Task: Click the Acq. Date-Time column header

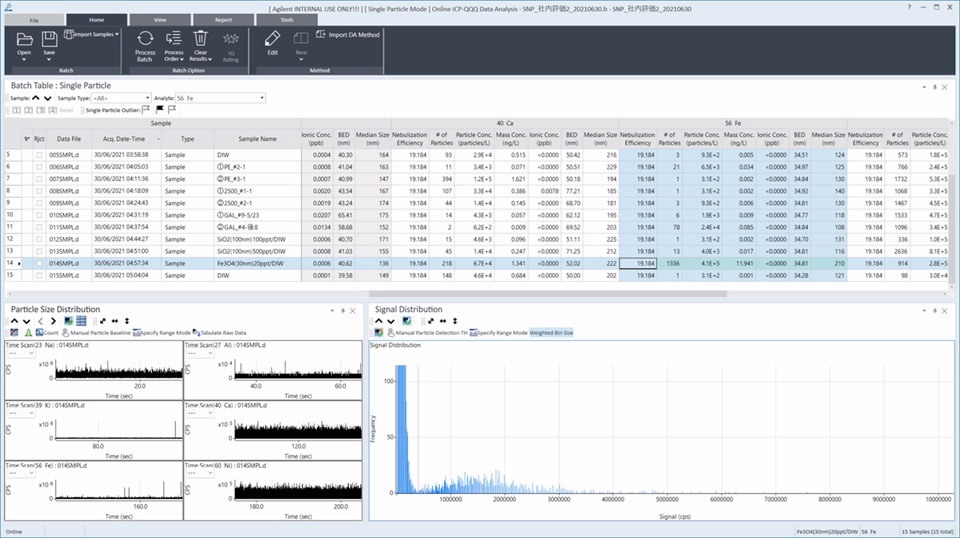Action: [126, 139]
